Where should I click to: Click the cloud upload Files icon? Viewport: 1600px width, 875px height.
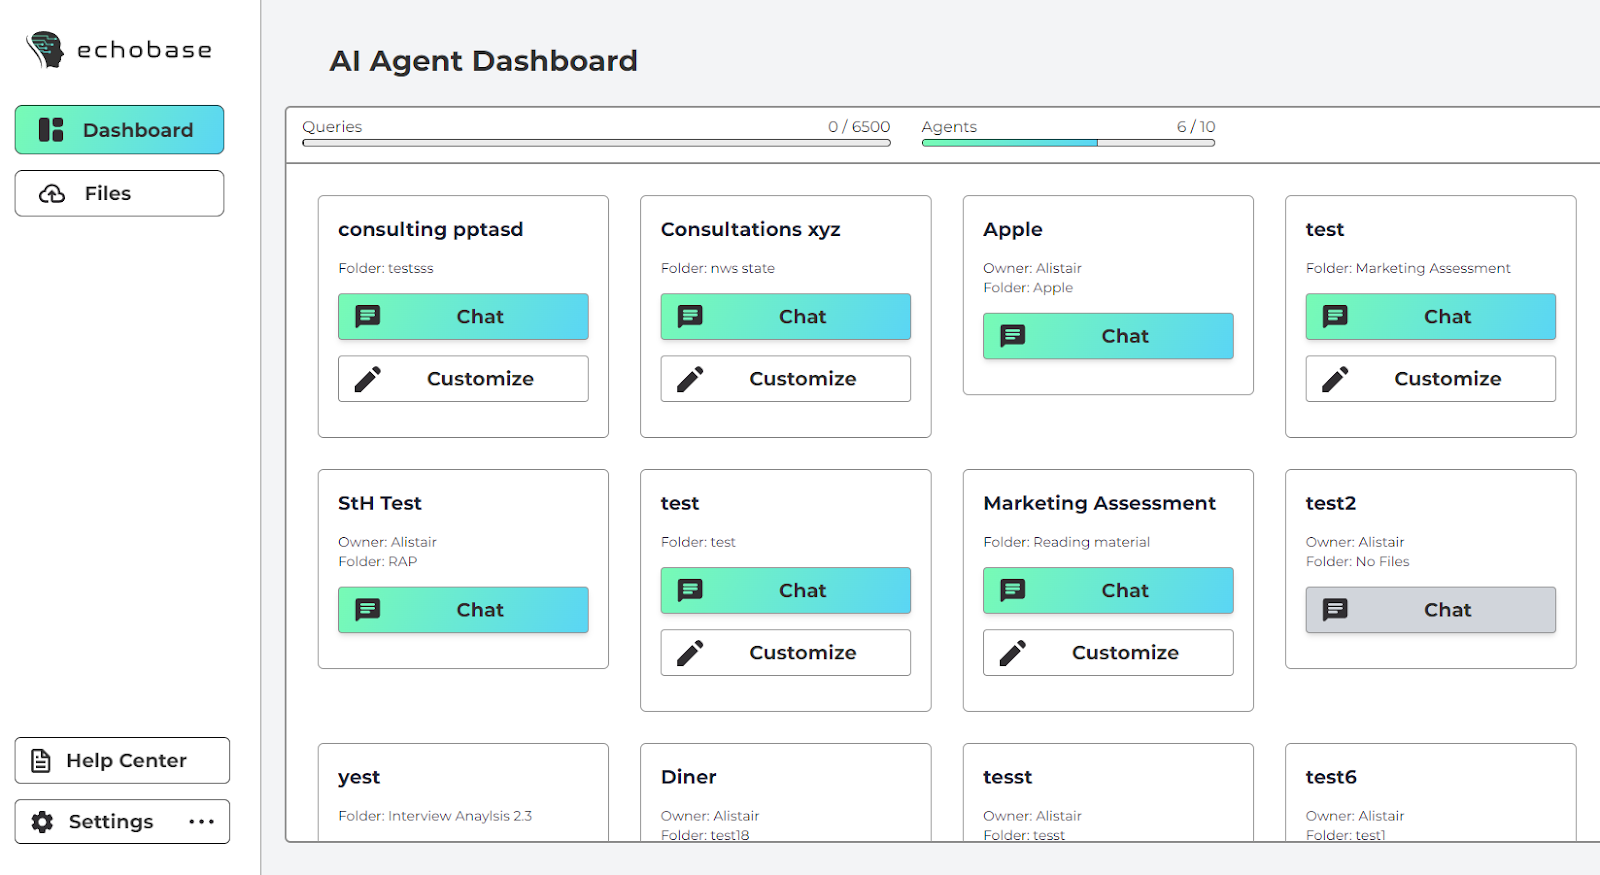[x=52, y=194]
